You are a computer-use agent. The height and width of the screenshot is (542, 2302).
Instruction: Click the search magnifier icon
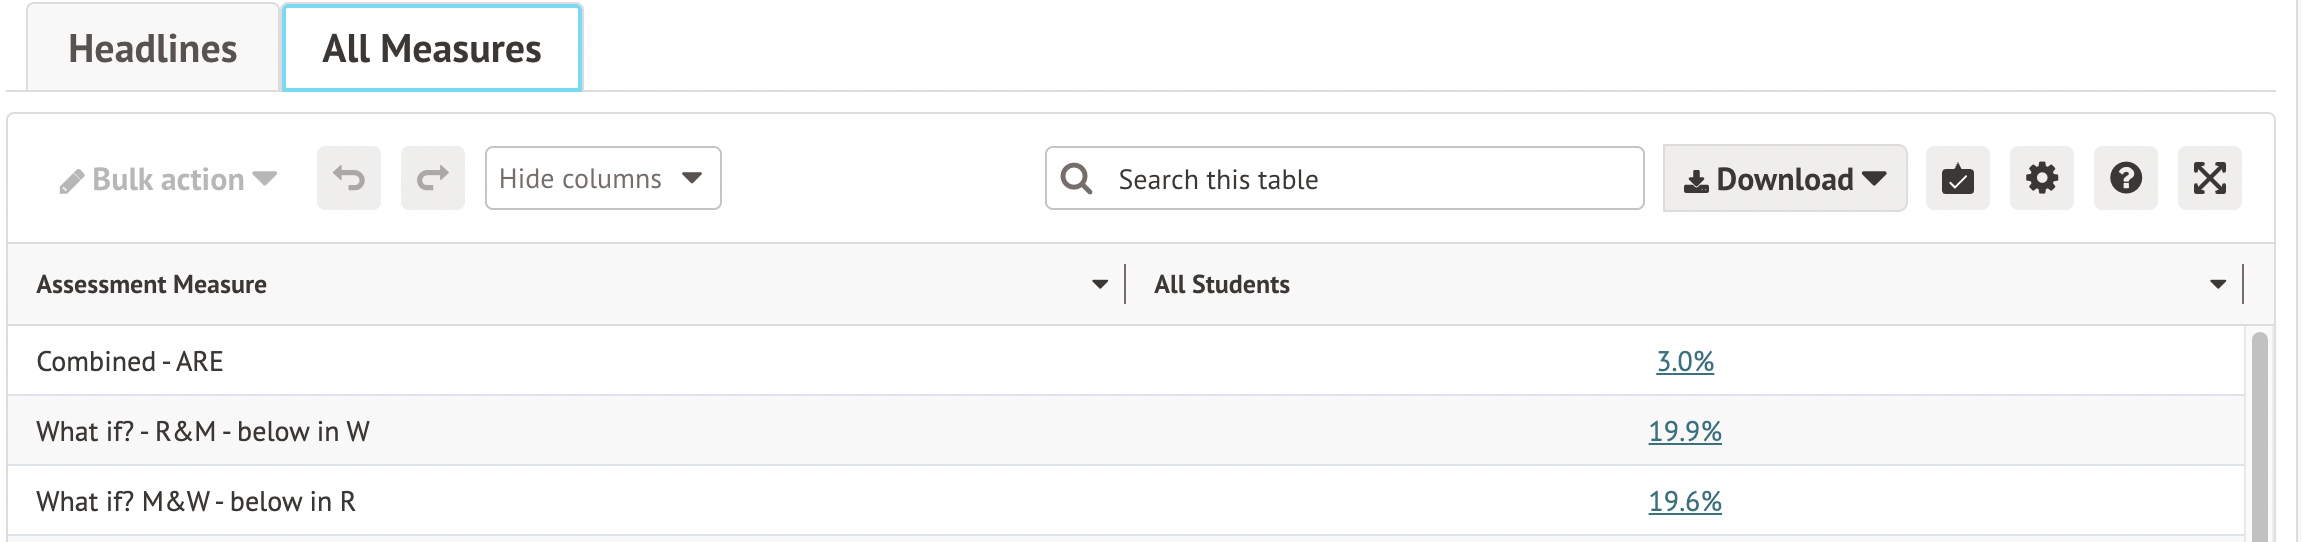point(1076,178)
